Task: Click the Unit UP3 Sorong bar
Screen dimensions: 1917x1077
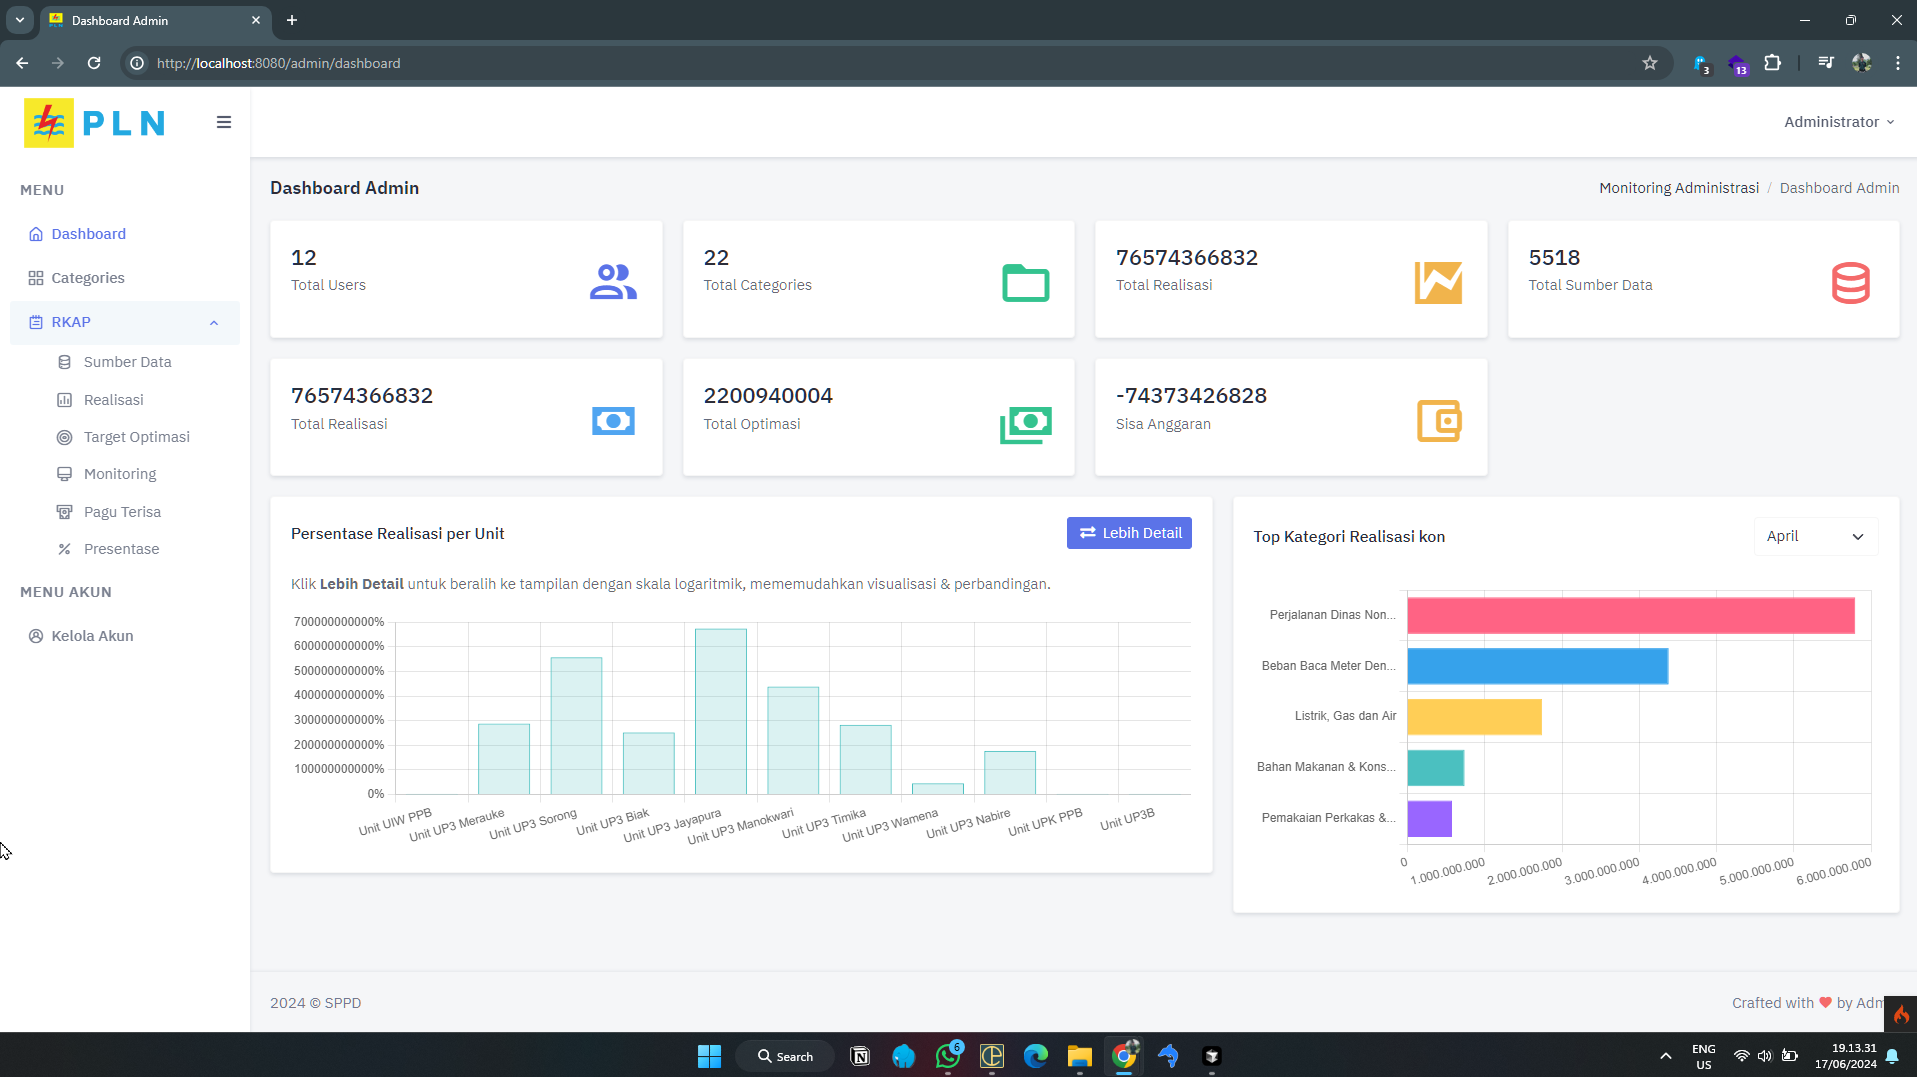Action: coord(576,726)
